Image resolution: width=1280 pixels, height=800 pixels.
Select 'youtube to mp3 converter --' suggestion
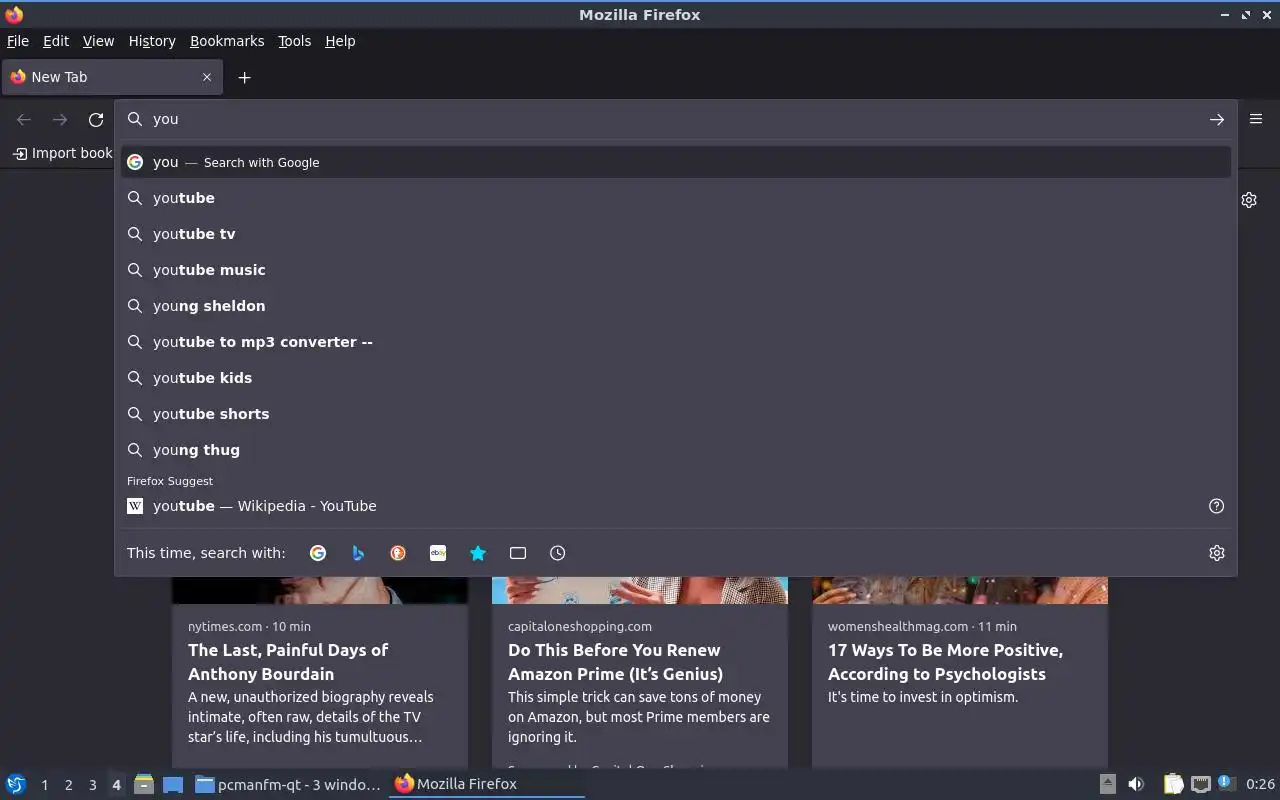coord(676,342)
